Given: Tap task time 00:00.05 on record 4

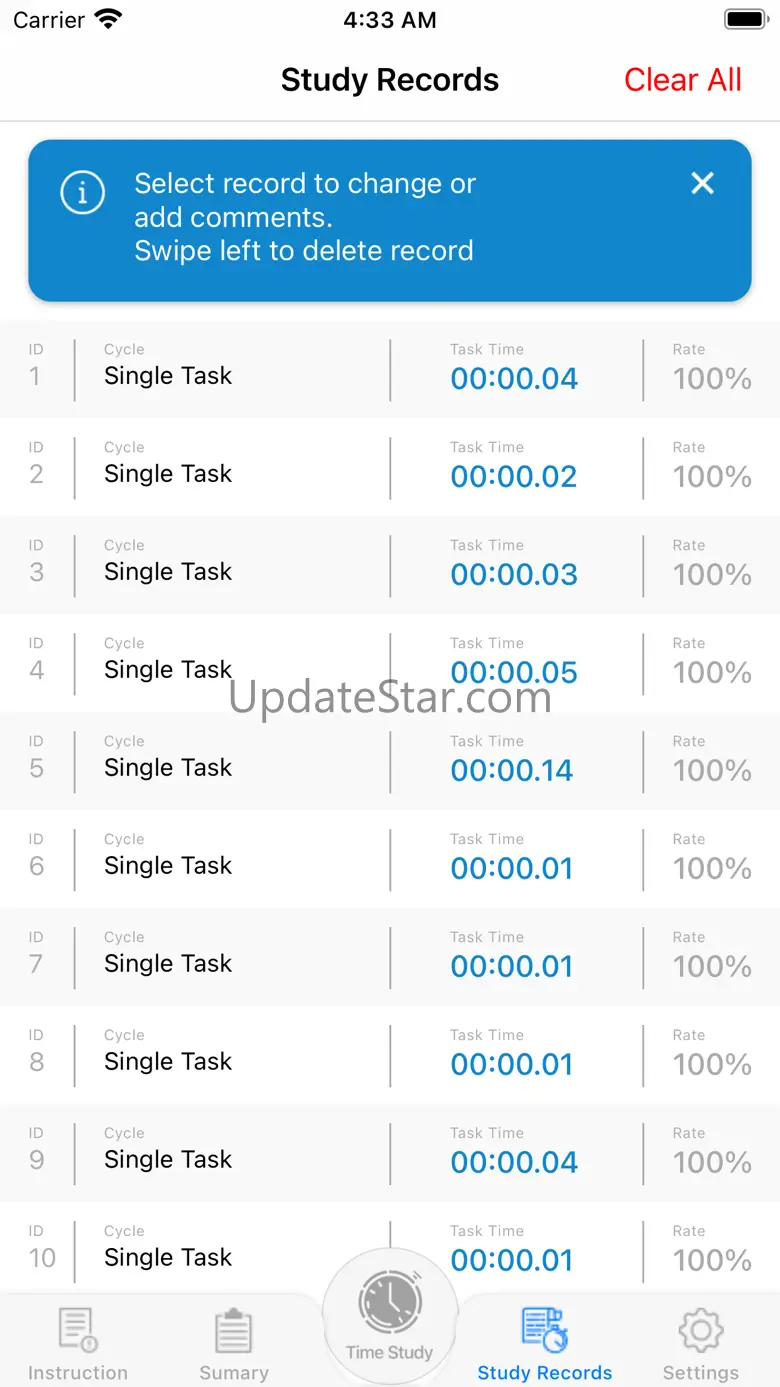Looking at the screenshot, I should [x=514, y=672].
